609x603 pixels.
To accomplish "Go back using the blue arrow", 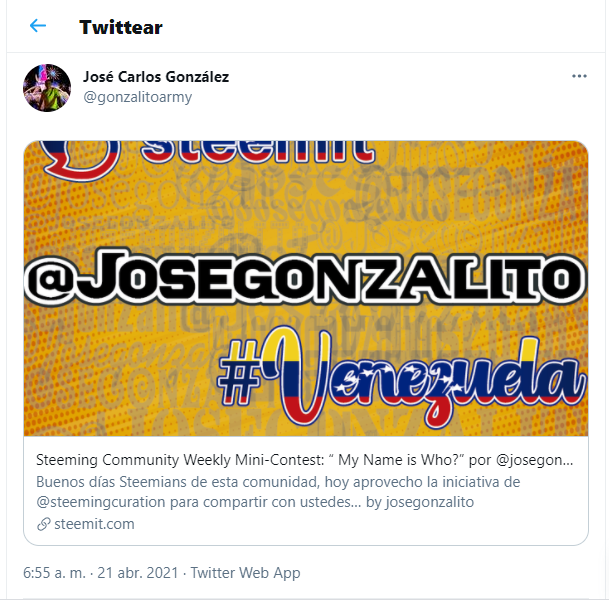I will coord(38,26).
